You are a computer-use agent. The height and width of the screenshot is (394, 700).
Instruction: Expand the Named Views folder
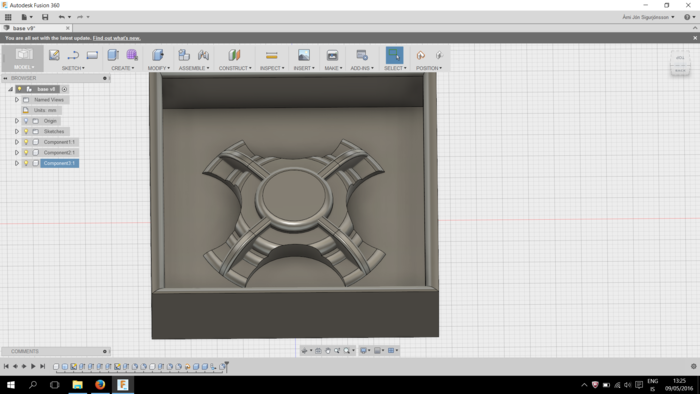coord(17,100)
